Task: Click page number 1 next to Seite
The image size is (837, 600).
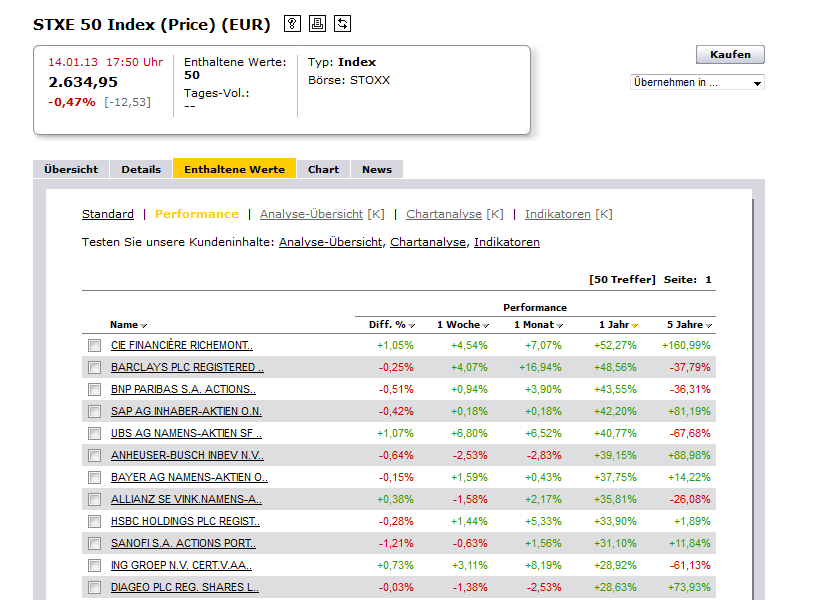Action: click(x=708, y=279)
